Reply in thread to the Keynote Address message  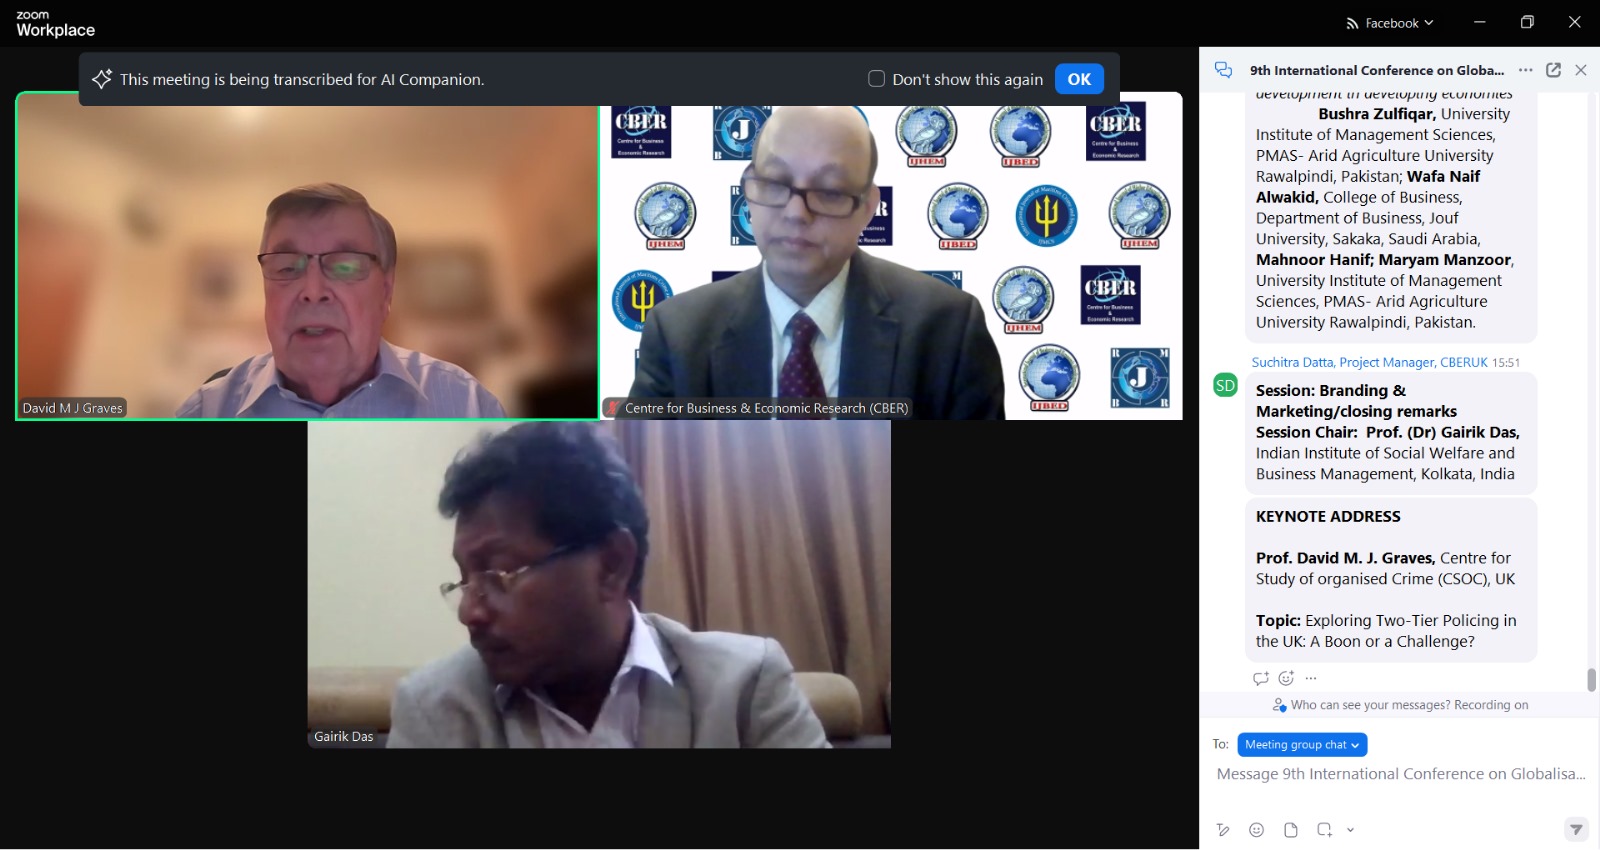pyautogui.click(x=1260, y=678)
